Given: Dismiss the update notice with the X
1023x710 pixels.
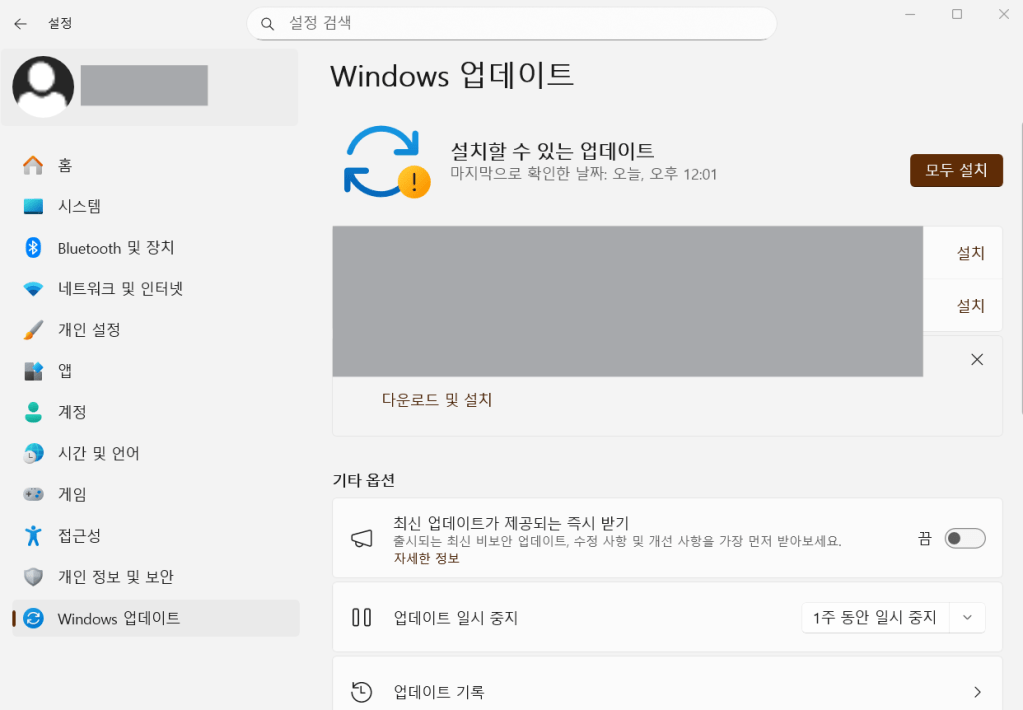Looking at the screenshot, I should (x=977, y=359).
